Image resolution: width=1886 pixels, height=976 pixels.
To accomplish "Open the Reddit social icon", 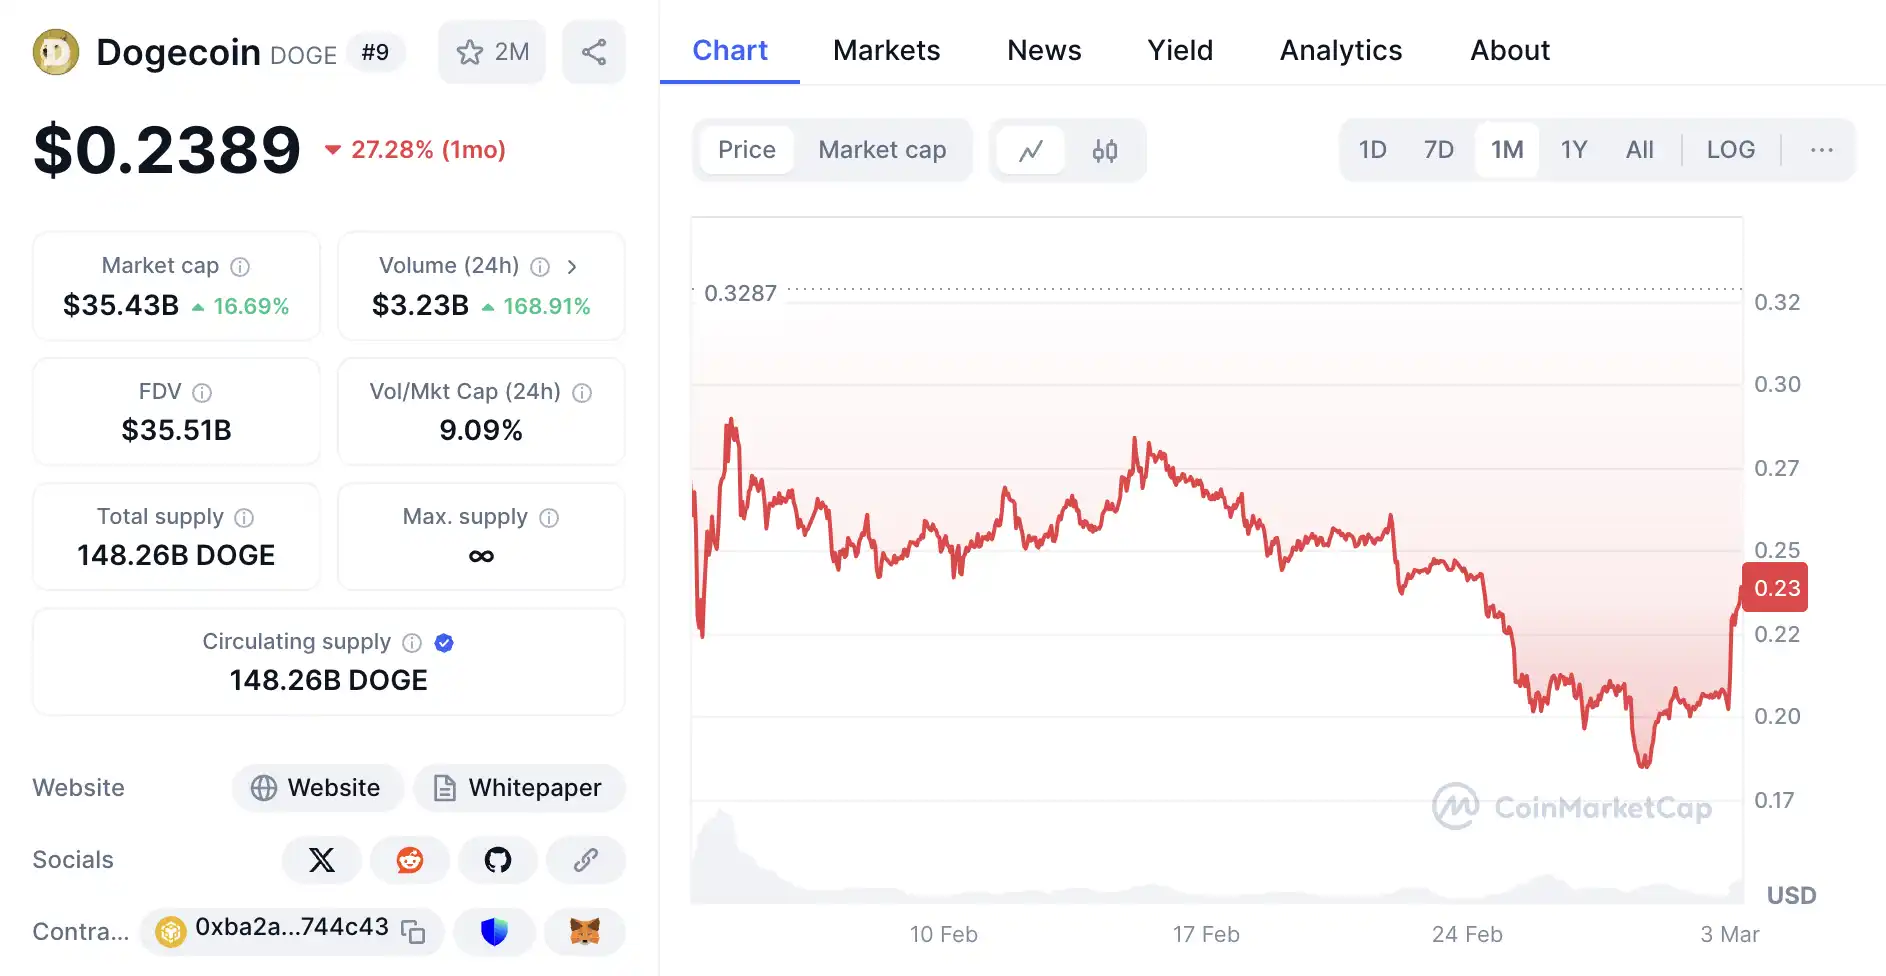I will (410, 860).
